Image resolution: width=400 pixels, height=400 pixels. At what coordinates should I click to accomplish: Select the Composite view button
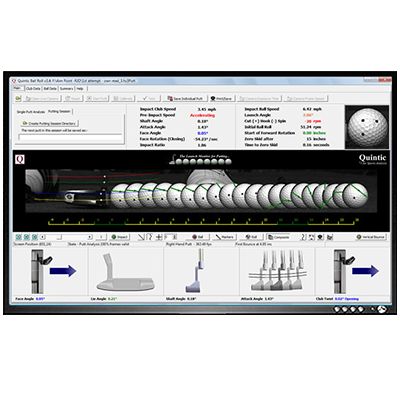[x=279, y=237]
